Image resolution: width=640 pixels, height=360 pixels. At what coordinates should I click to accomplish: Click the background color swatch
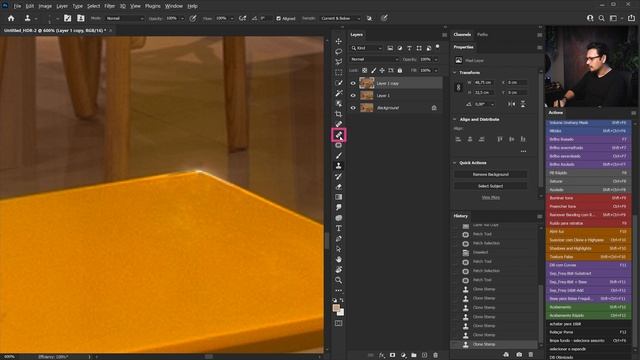point(341,313)
